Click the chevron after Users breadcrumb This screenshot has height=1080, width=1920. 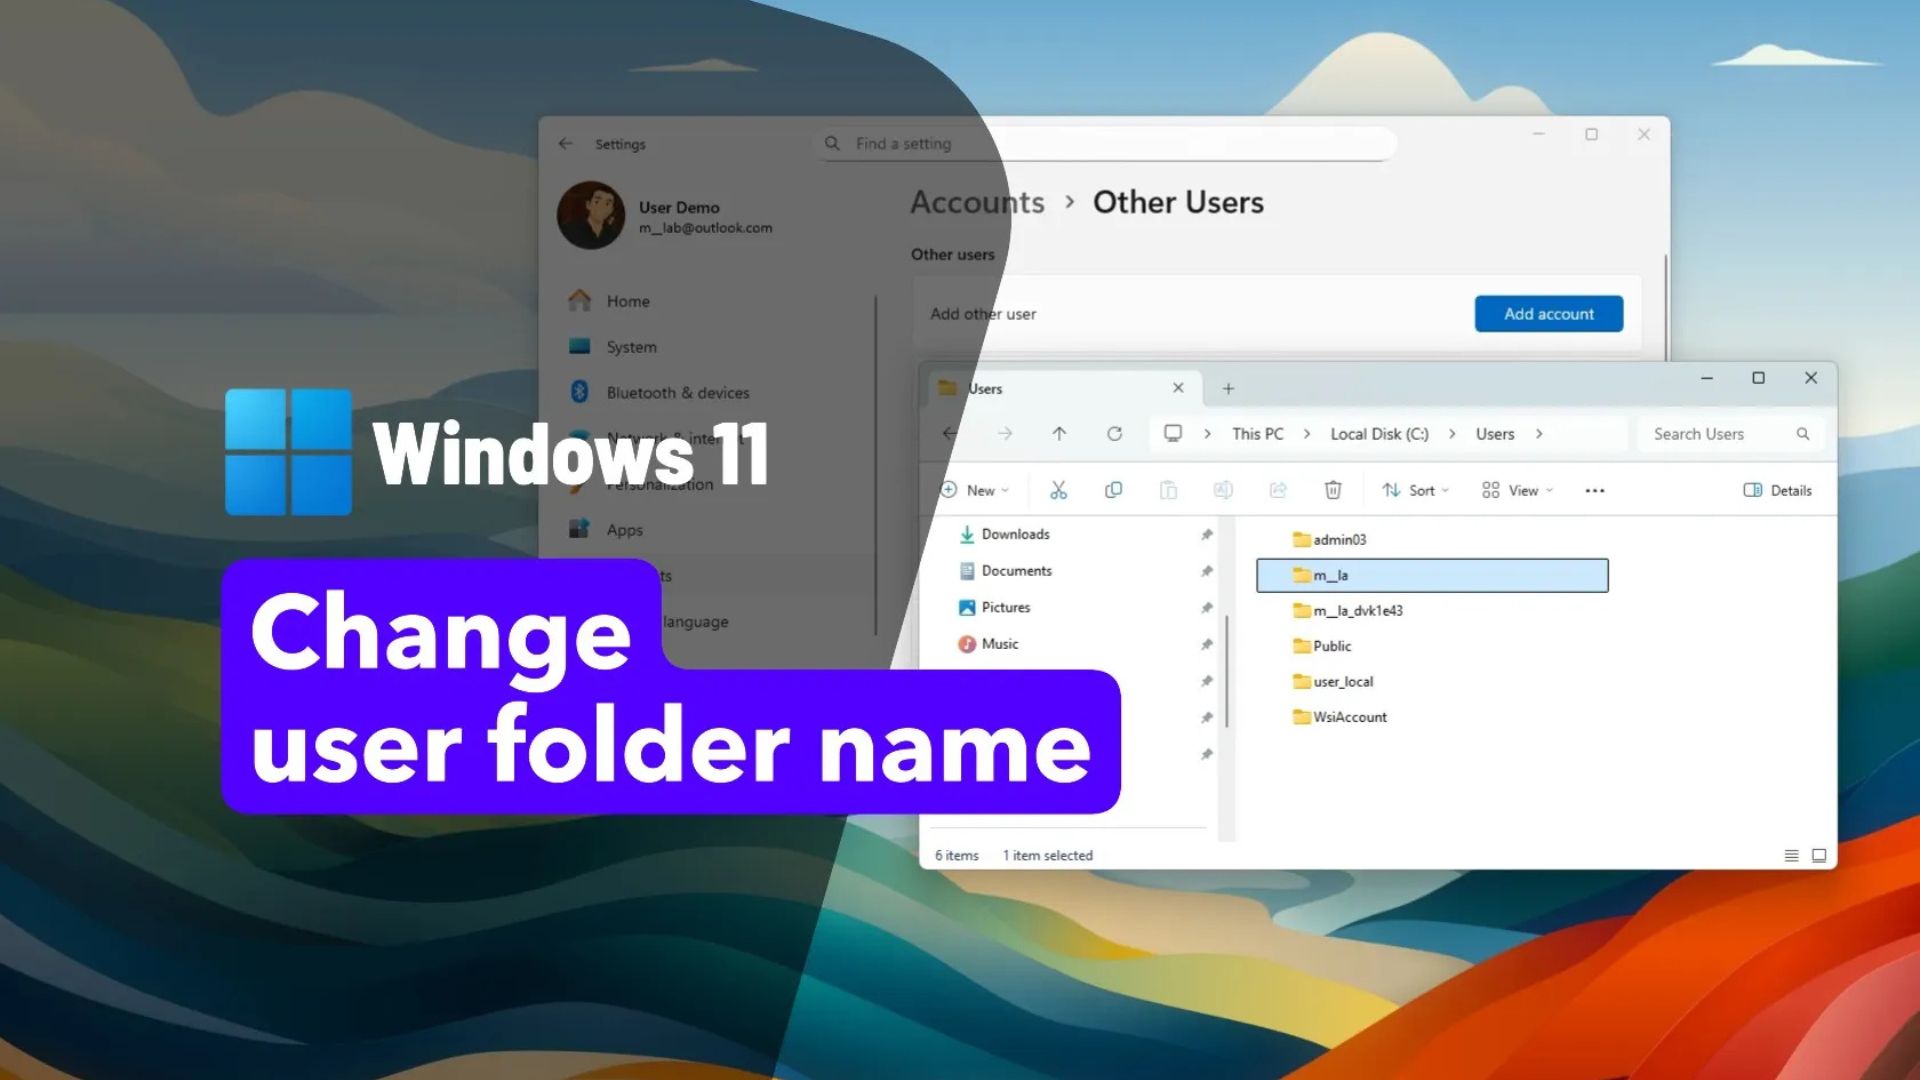1539,434
